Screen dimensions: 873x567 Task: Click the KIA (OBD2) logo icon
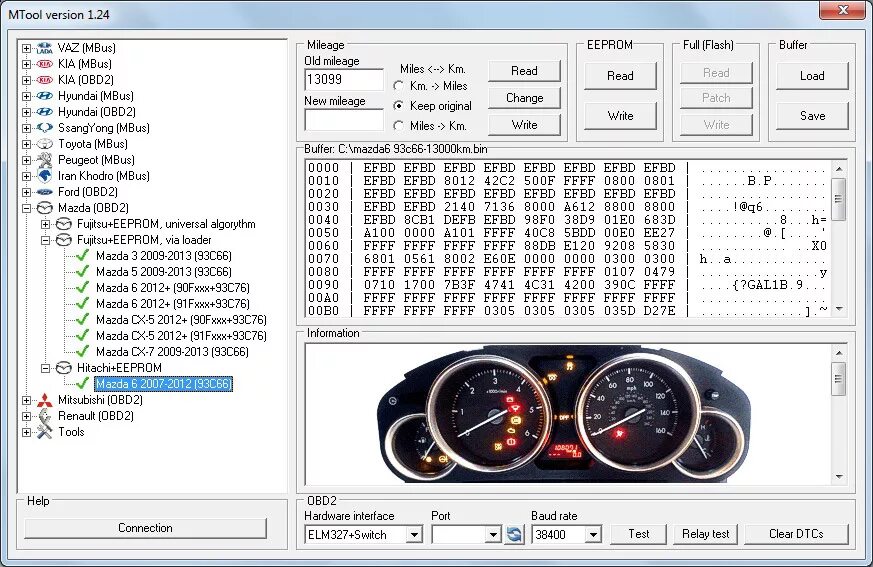click(x=45, y=80)
